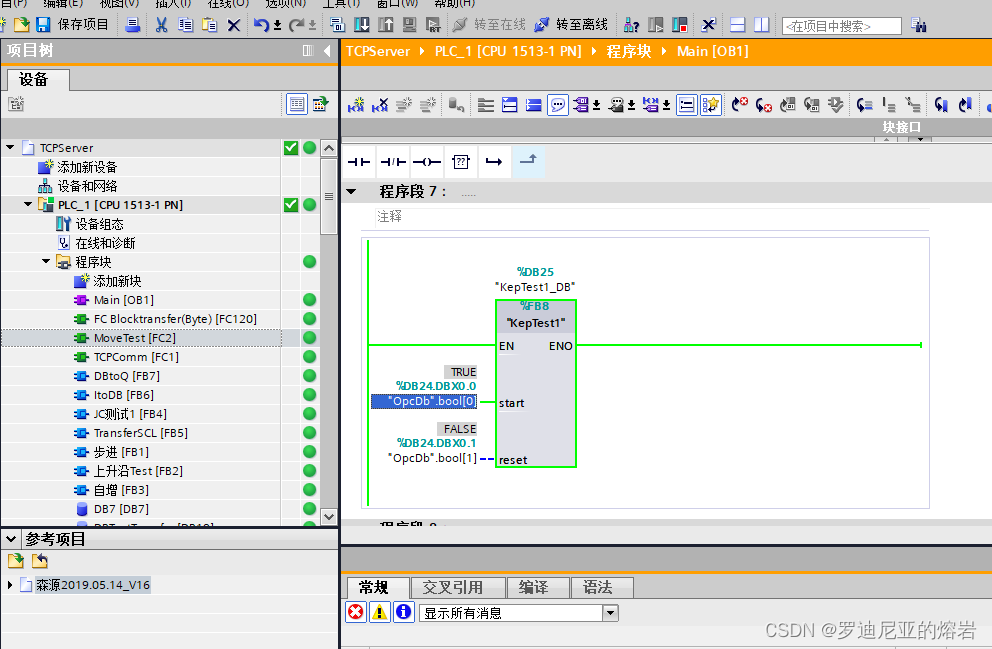Select MoveTest [FC2] block in tree
The height and width of the screenshot is (649, 992).
click(x=134, y=338)
